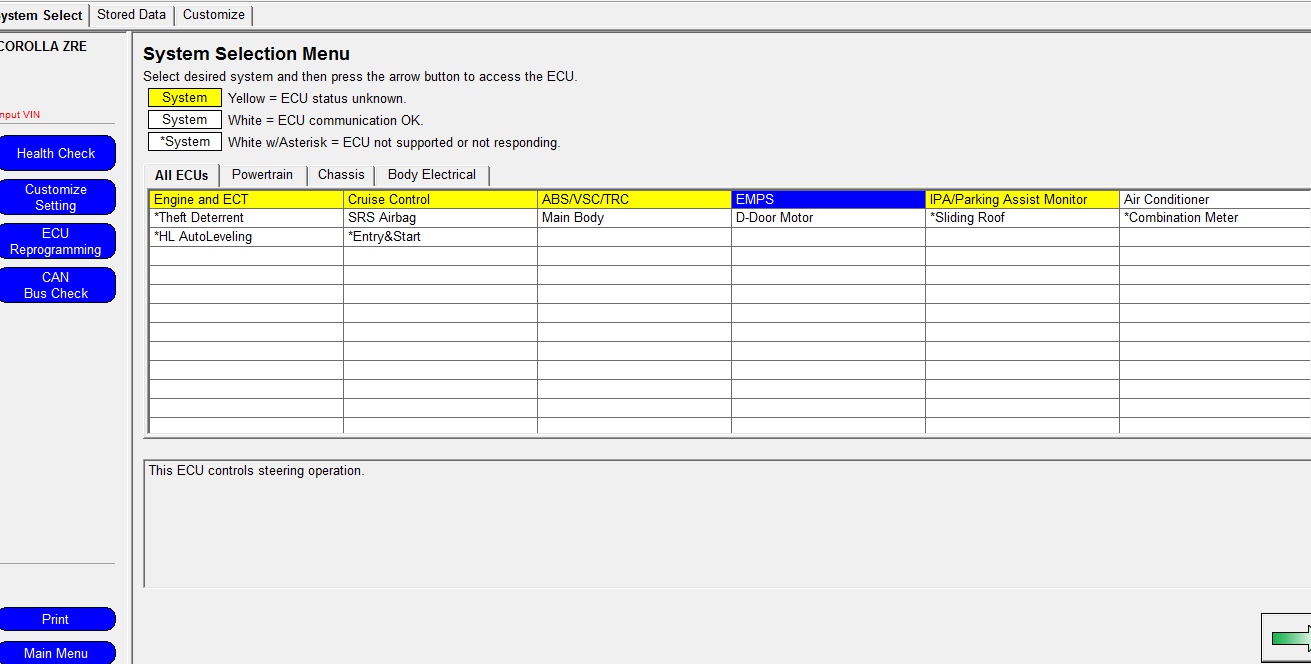
Task: Open the Customize top tab
Action: pos(214,15)
